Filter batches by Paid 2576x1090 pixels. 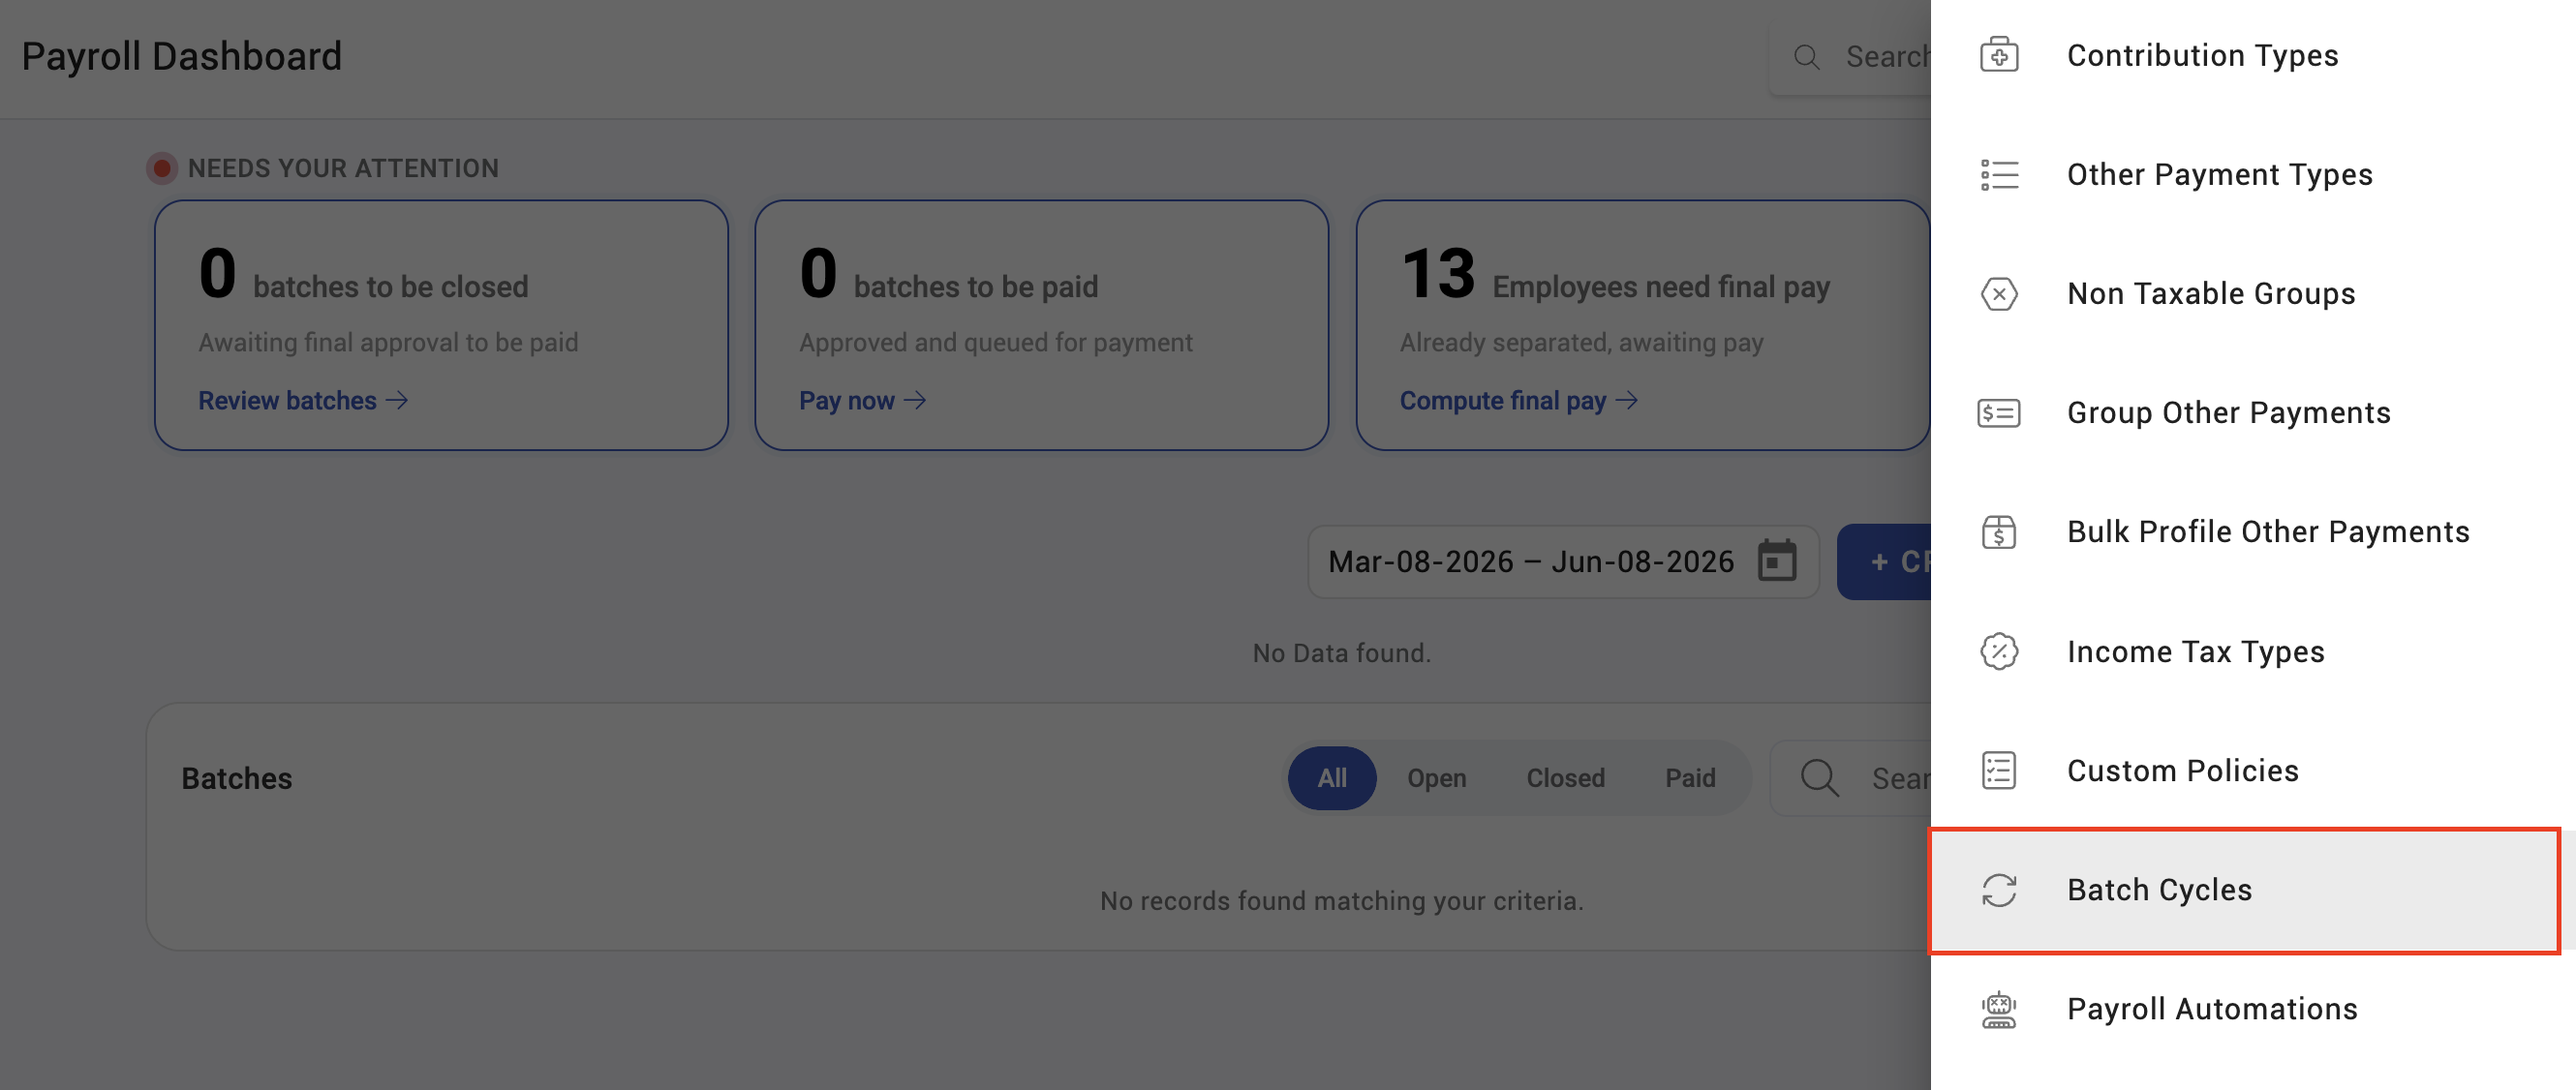[x=1690, y=777]
